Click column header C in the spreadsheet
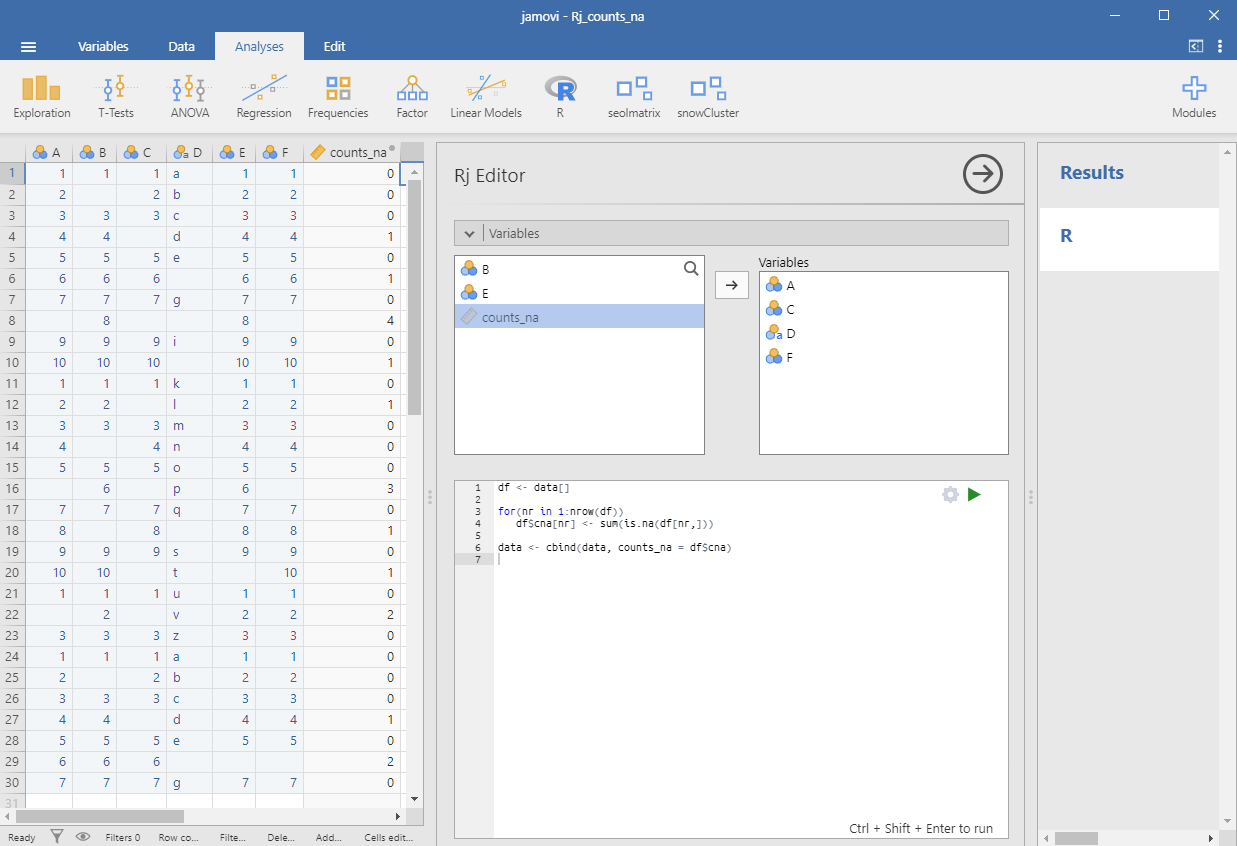Viewport: 1237px width, 846px height. (x=140, y=152)
